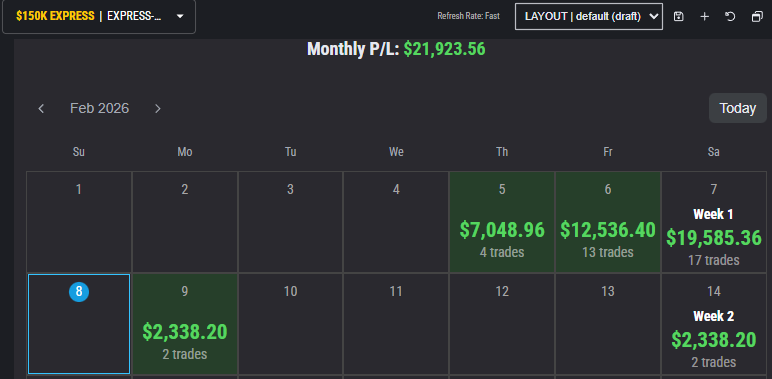Select calendar day 5 with $7,048.96

click(502, 222)
